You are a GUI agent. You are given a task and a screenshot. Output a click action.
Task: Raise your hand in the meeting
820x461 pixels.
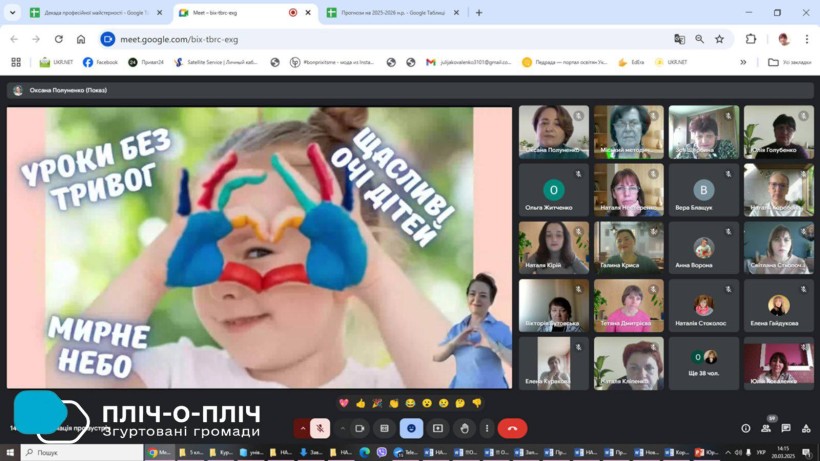coord(464,429)
